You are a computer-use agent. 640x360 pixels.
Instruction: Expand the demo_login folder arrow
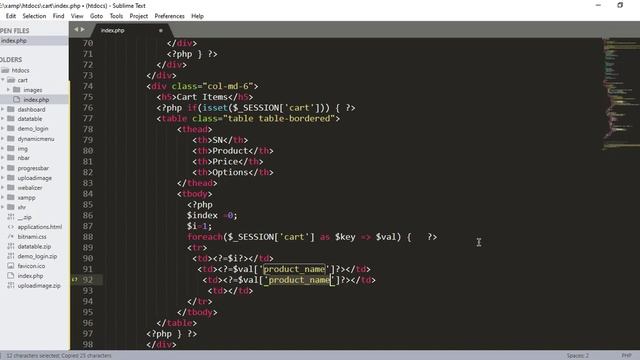coord(3,128)
